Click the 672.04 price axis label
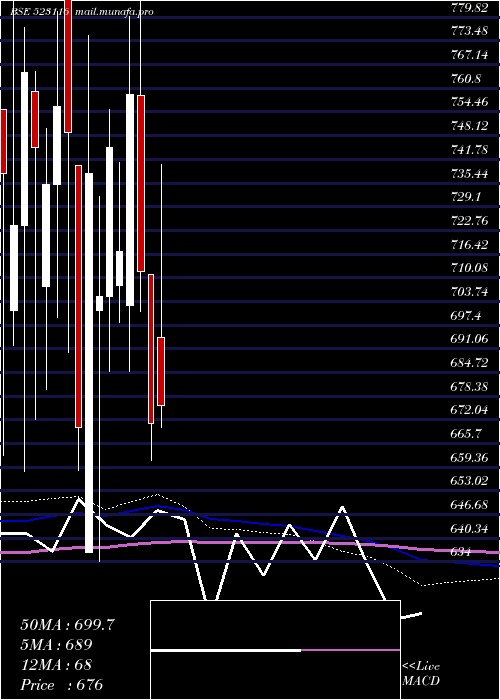The image size is (500, 700). [x=469, y=411]
